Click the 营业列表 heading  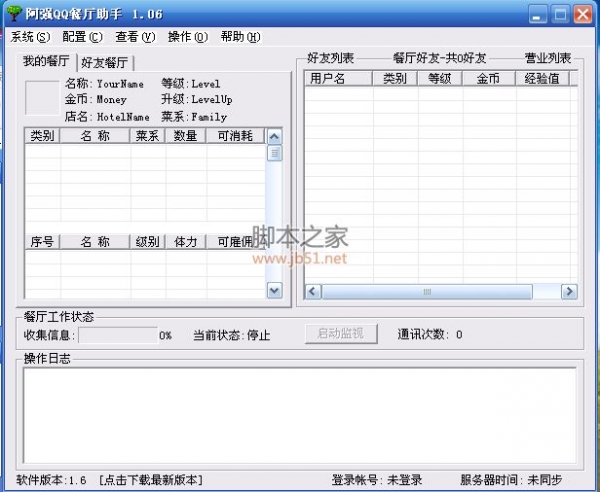pos(548,58)
